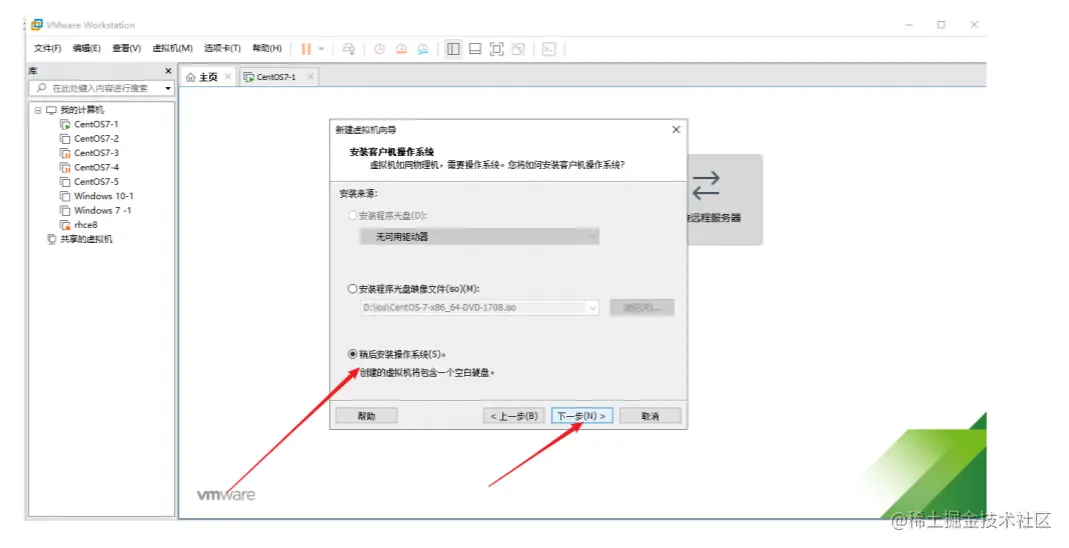Click the 浏览(R)... button
This screenshot has height=548, width=1069.
642,307
